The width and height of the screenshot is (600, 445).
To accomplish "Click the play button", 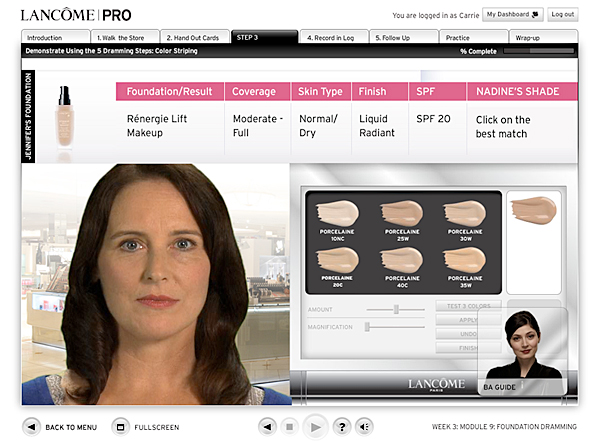I will click(315, 427).
